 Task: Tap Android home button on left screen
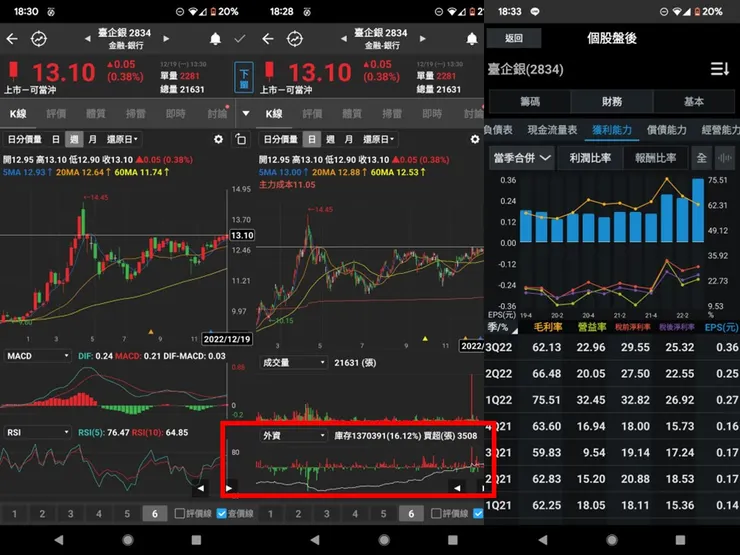tap(128, 539)
